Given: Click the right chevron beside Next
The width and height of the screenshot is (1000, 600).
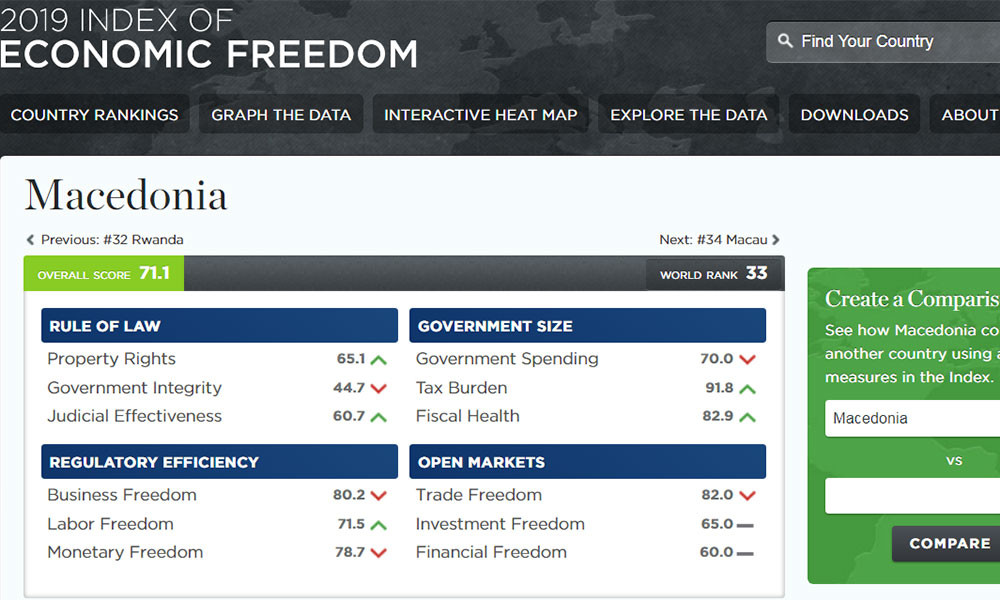Looking at the screenshot, I should [776, 240].
